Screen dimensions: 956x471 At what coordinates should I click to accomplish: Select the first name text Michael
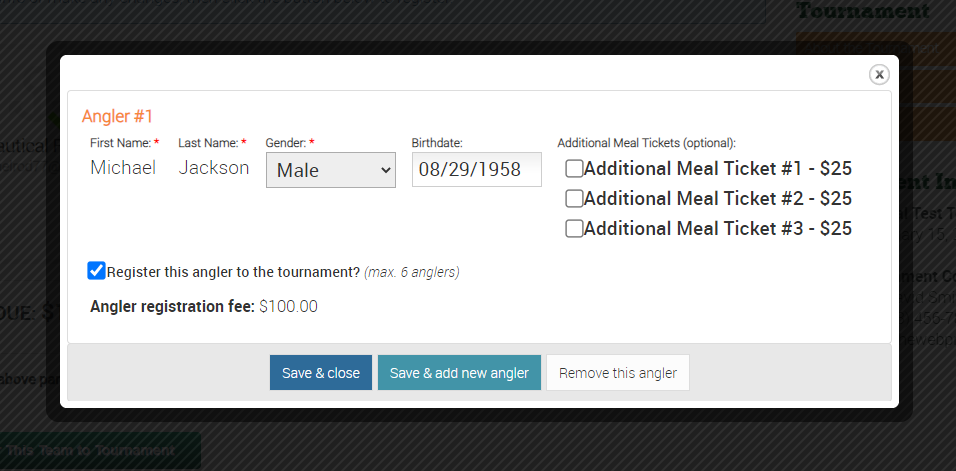point(123,168)
